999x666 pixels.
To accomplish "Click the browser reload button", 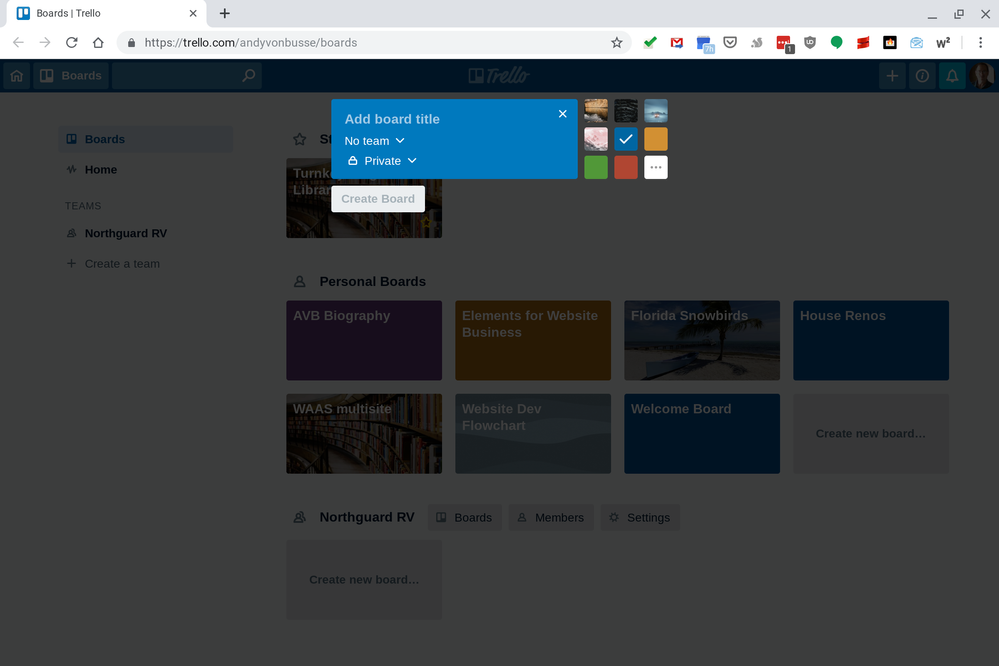I will coord(71,43).
